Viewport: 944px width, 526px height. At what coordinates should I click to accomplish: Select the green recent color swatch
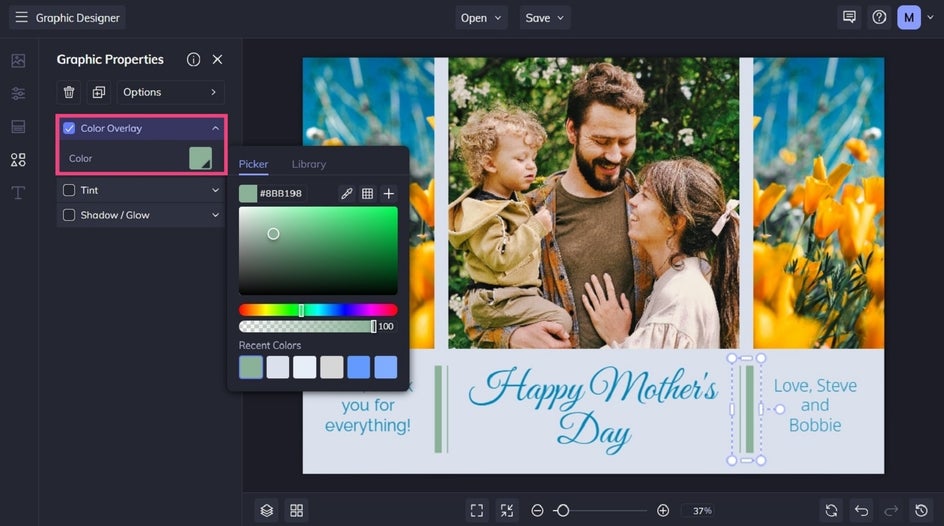251,367
